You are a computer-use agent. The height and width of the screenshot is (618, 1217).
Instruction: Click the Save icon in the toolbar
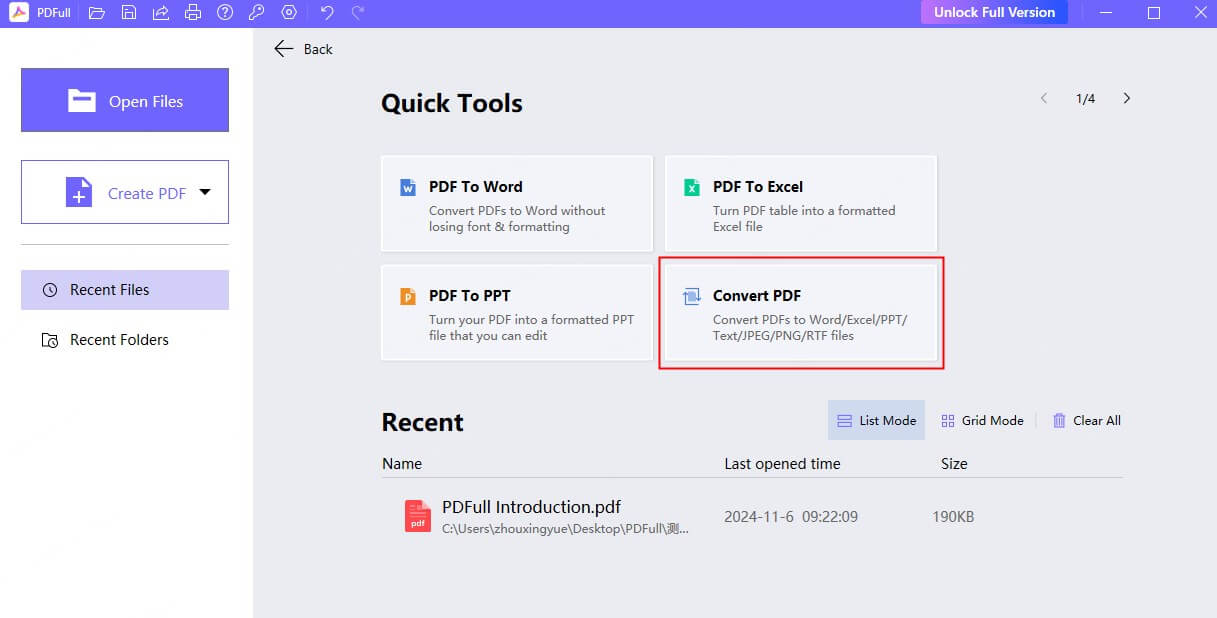tap(128, 13)
